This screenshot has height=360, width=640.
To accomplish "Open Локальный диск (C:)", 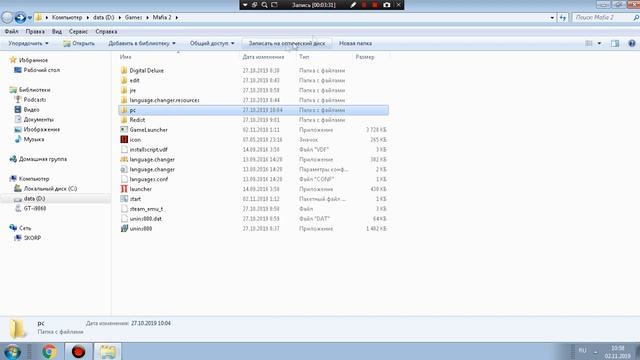I will coord(46,189).
